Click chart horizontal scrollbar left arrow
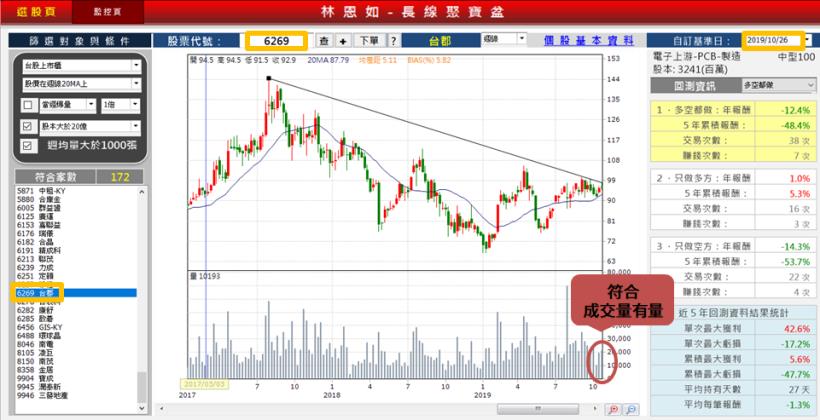 (162, 408)
